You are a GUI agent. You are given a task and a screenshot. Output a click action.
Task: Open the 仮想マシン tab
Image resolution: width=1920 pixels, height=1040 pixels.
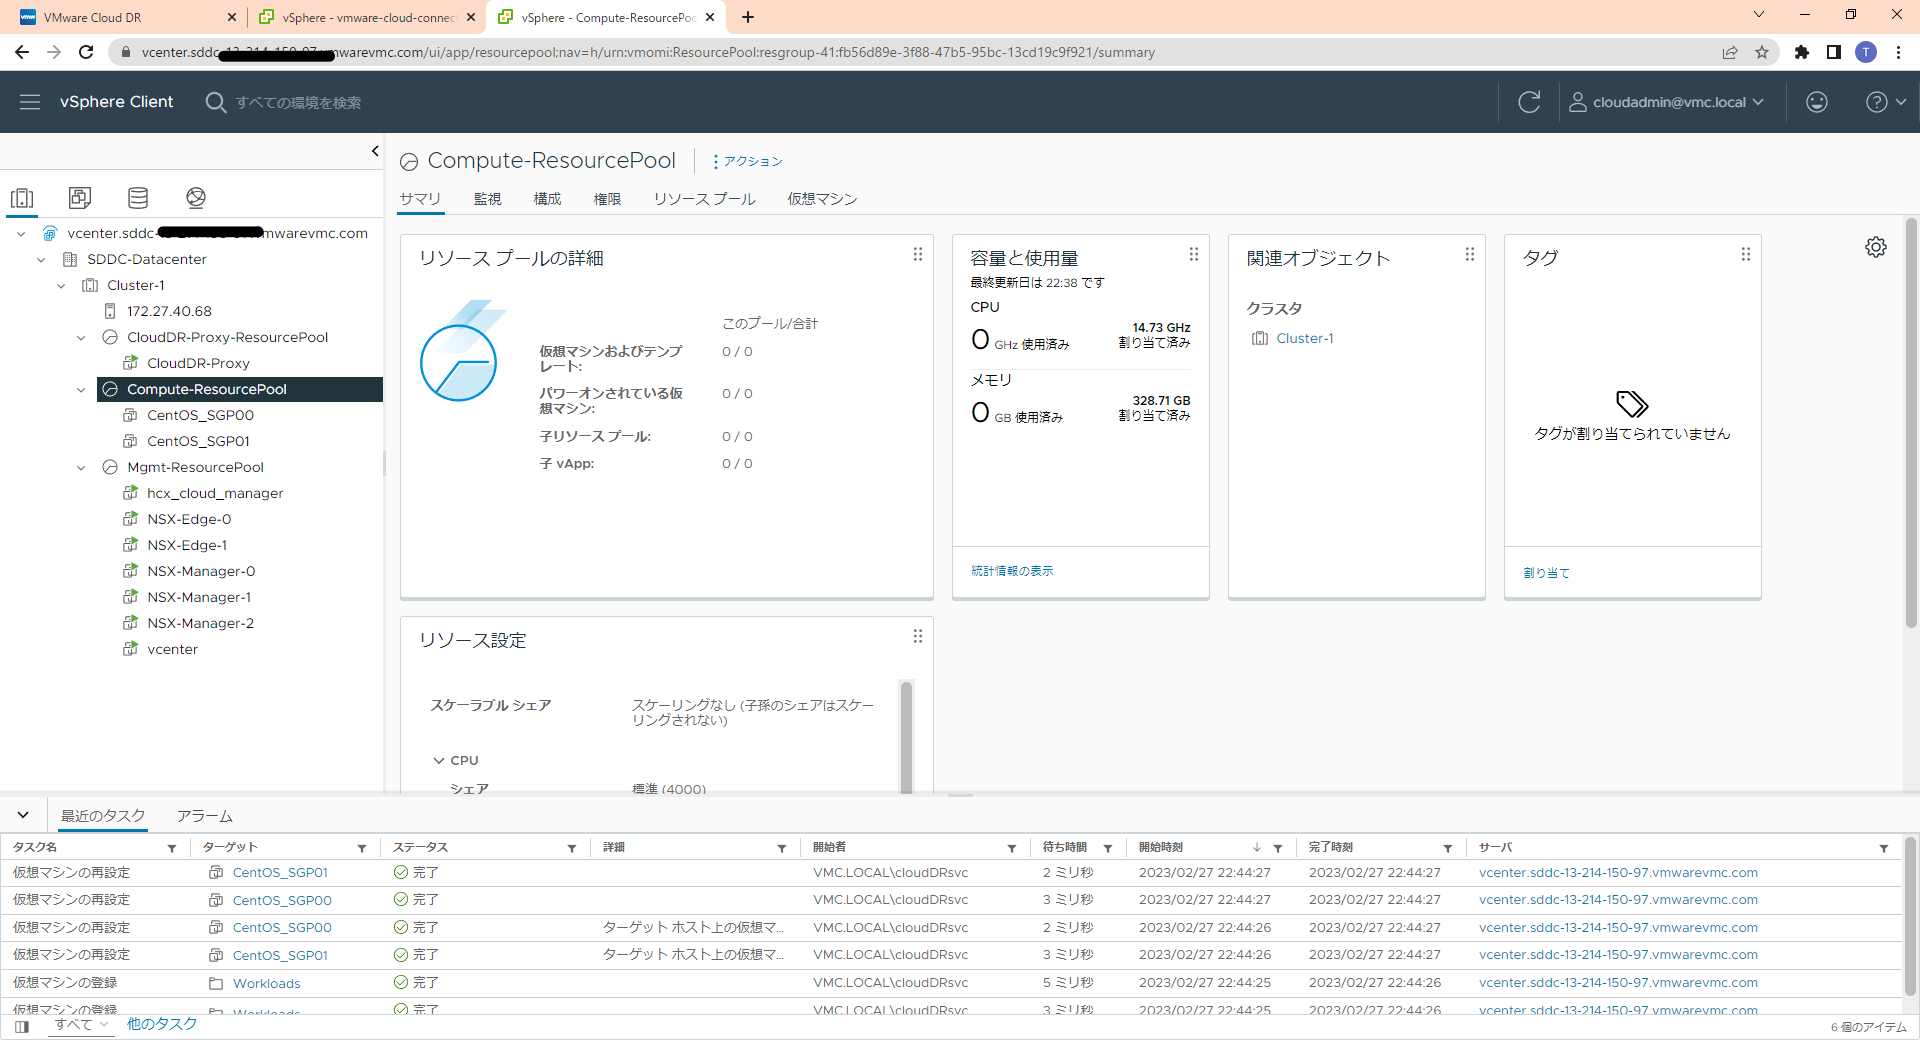click(822, 199)
